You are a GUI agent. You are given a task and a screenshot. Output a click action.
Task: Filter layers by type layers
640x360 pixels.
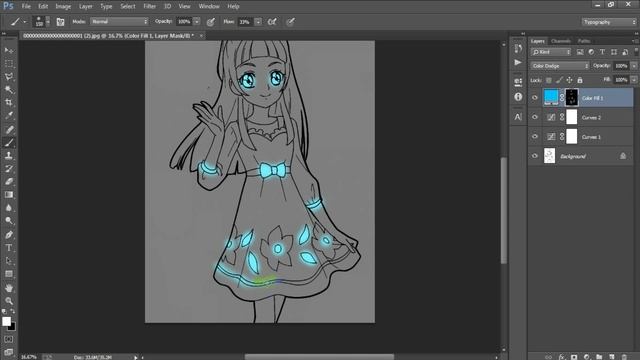tap(602, 52)
